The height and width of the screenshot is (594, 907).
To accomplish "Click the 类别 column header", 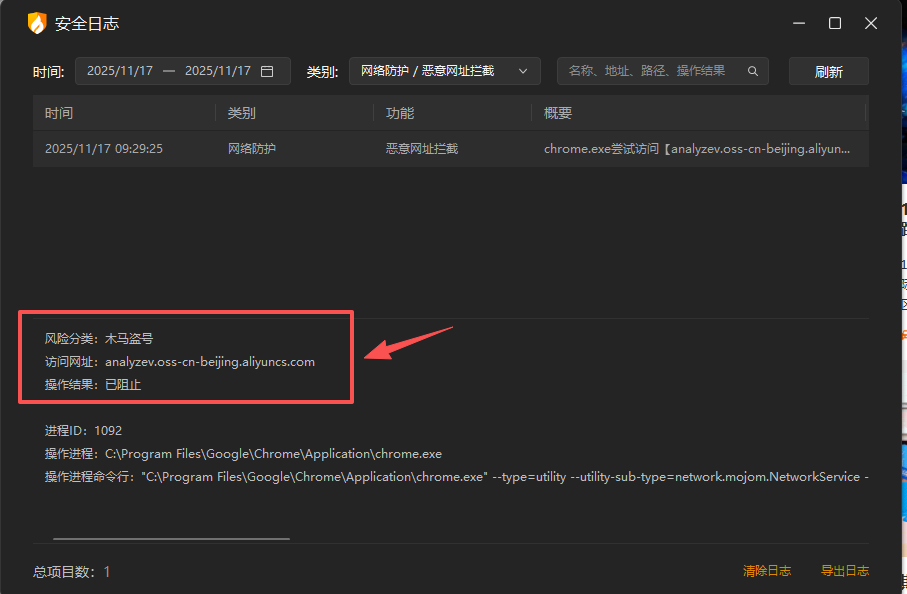I will pos(241,113).
